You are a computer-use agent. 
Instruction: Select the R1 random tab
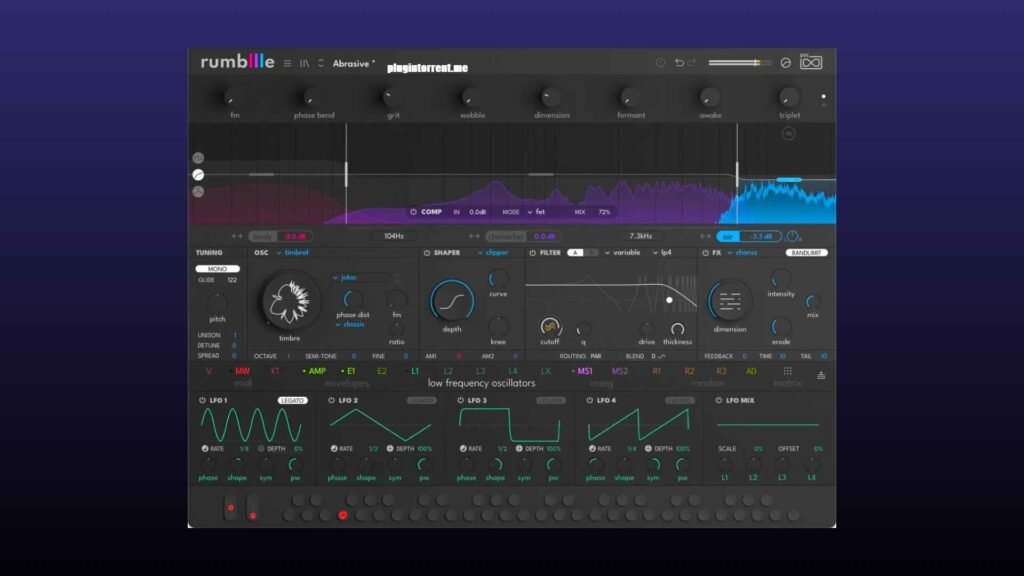click(656, 371)
